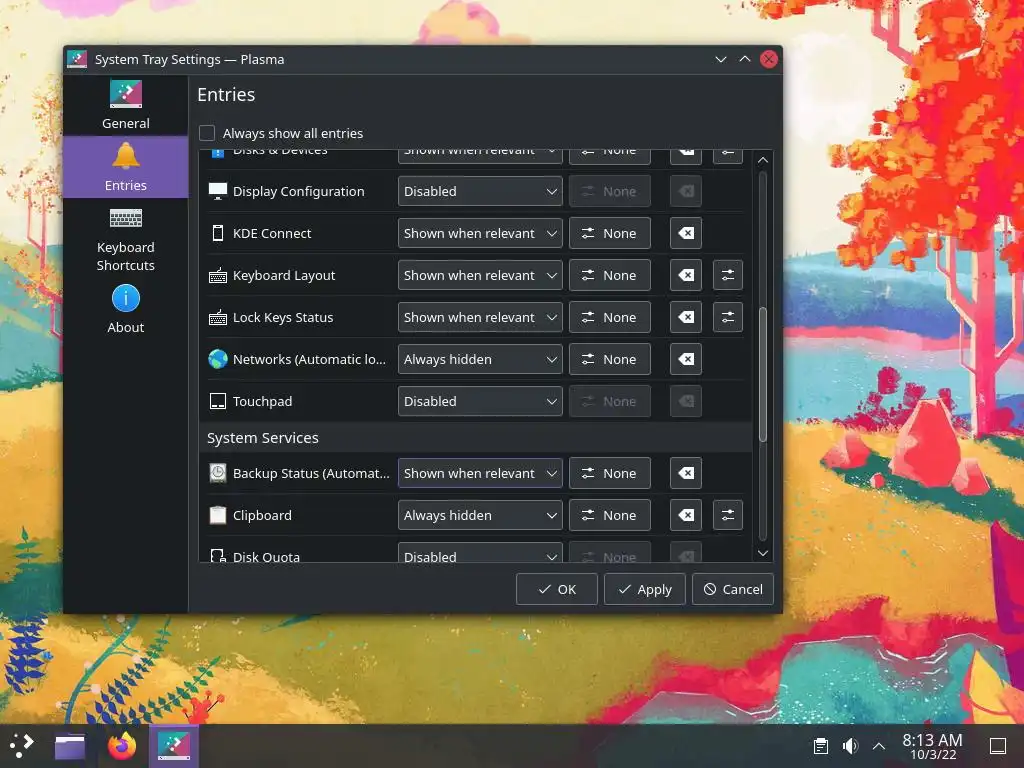Enable Always show all entries checkbox

207,133
